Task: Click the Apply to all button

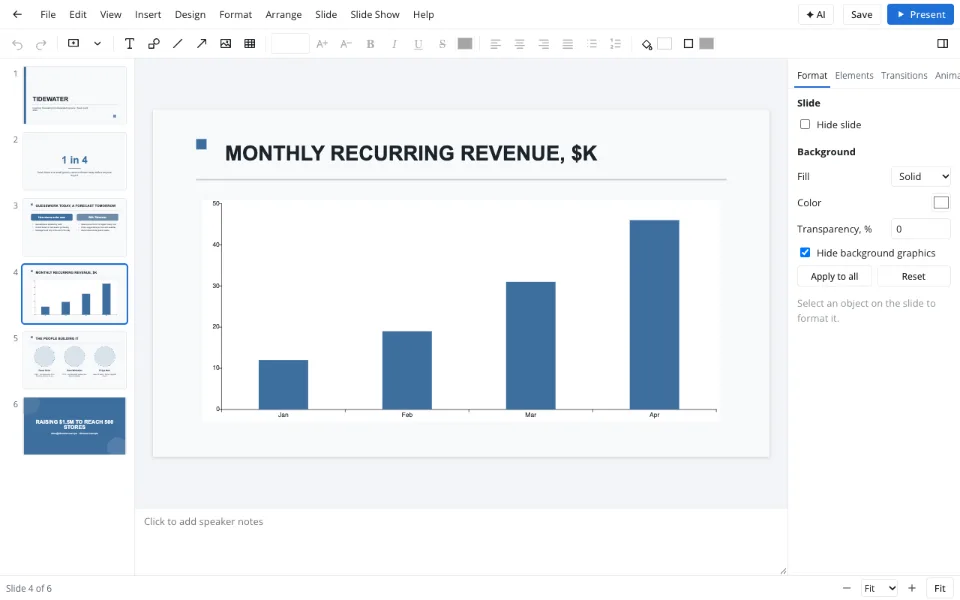Action: pos(834,276)
